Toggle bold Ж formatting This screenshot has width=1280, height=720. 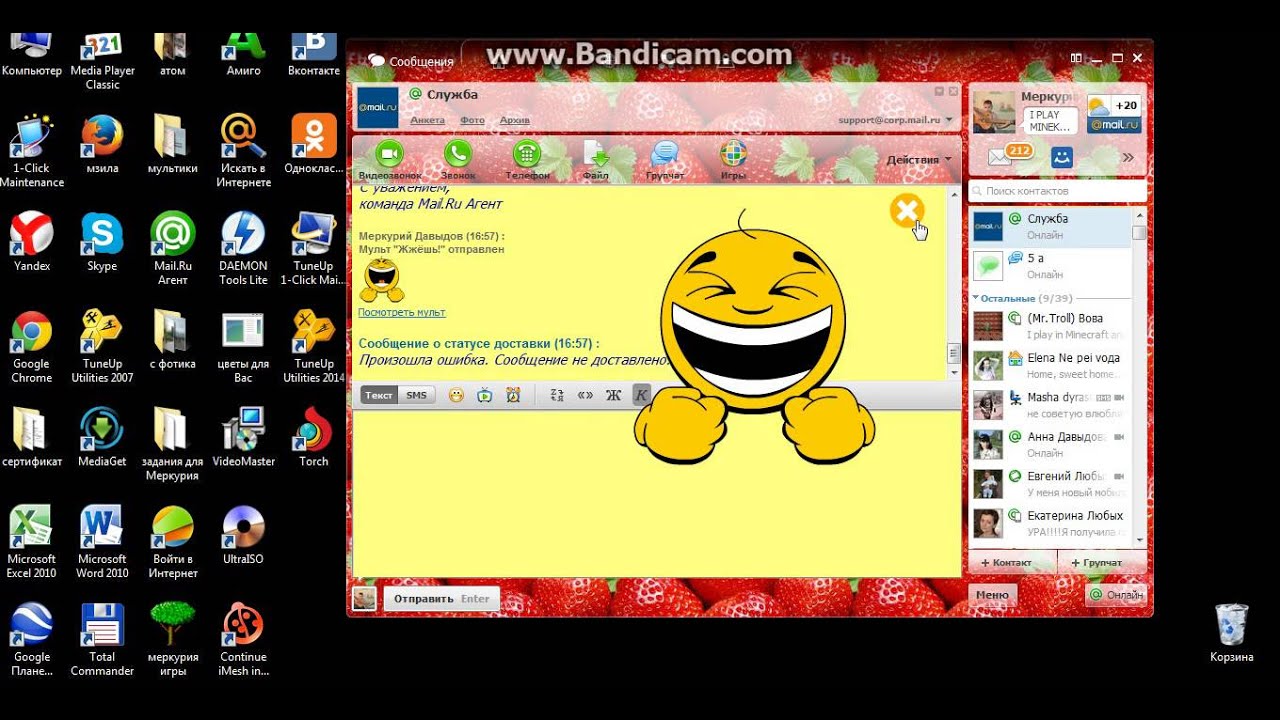pyautogui.click(x=614, y=395)
